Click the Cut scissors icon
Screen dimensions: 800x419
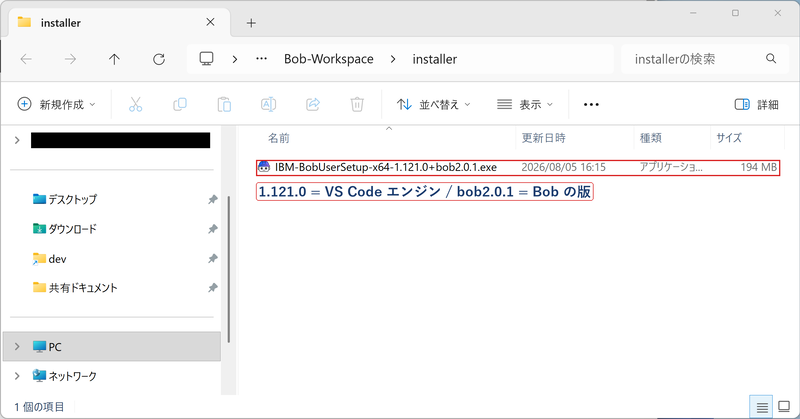(135, 105)
